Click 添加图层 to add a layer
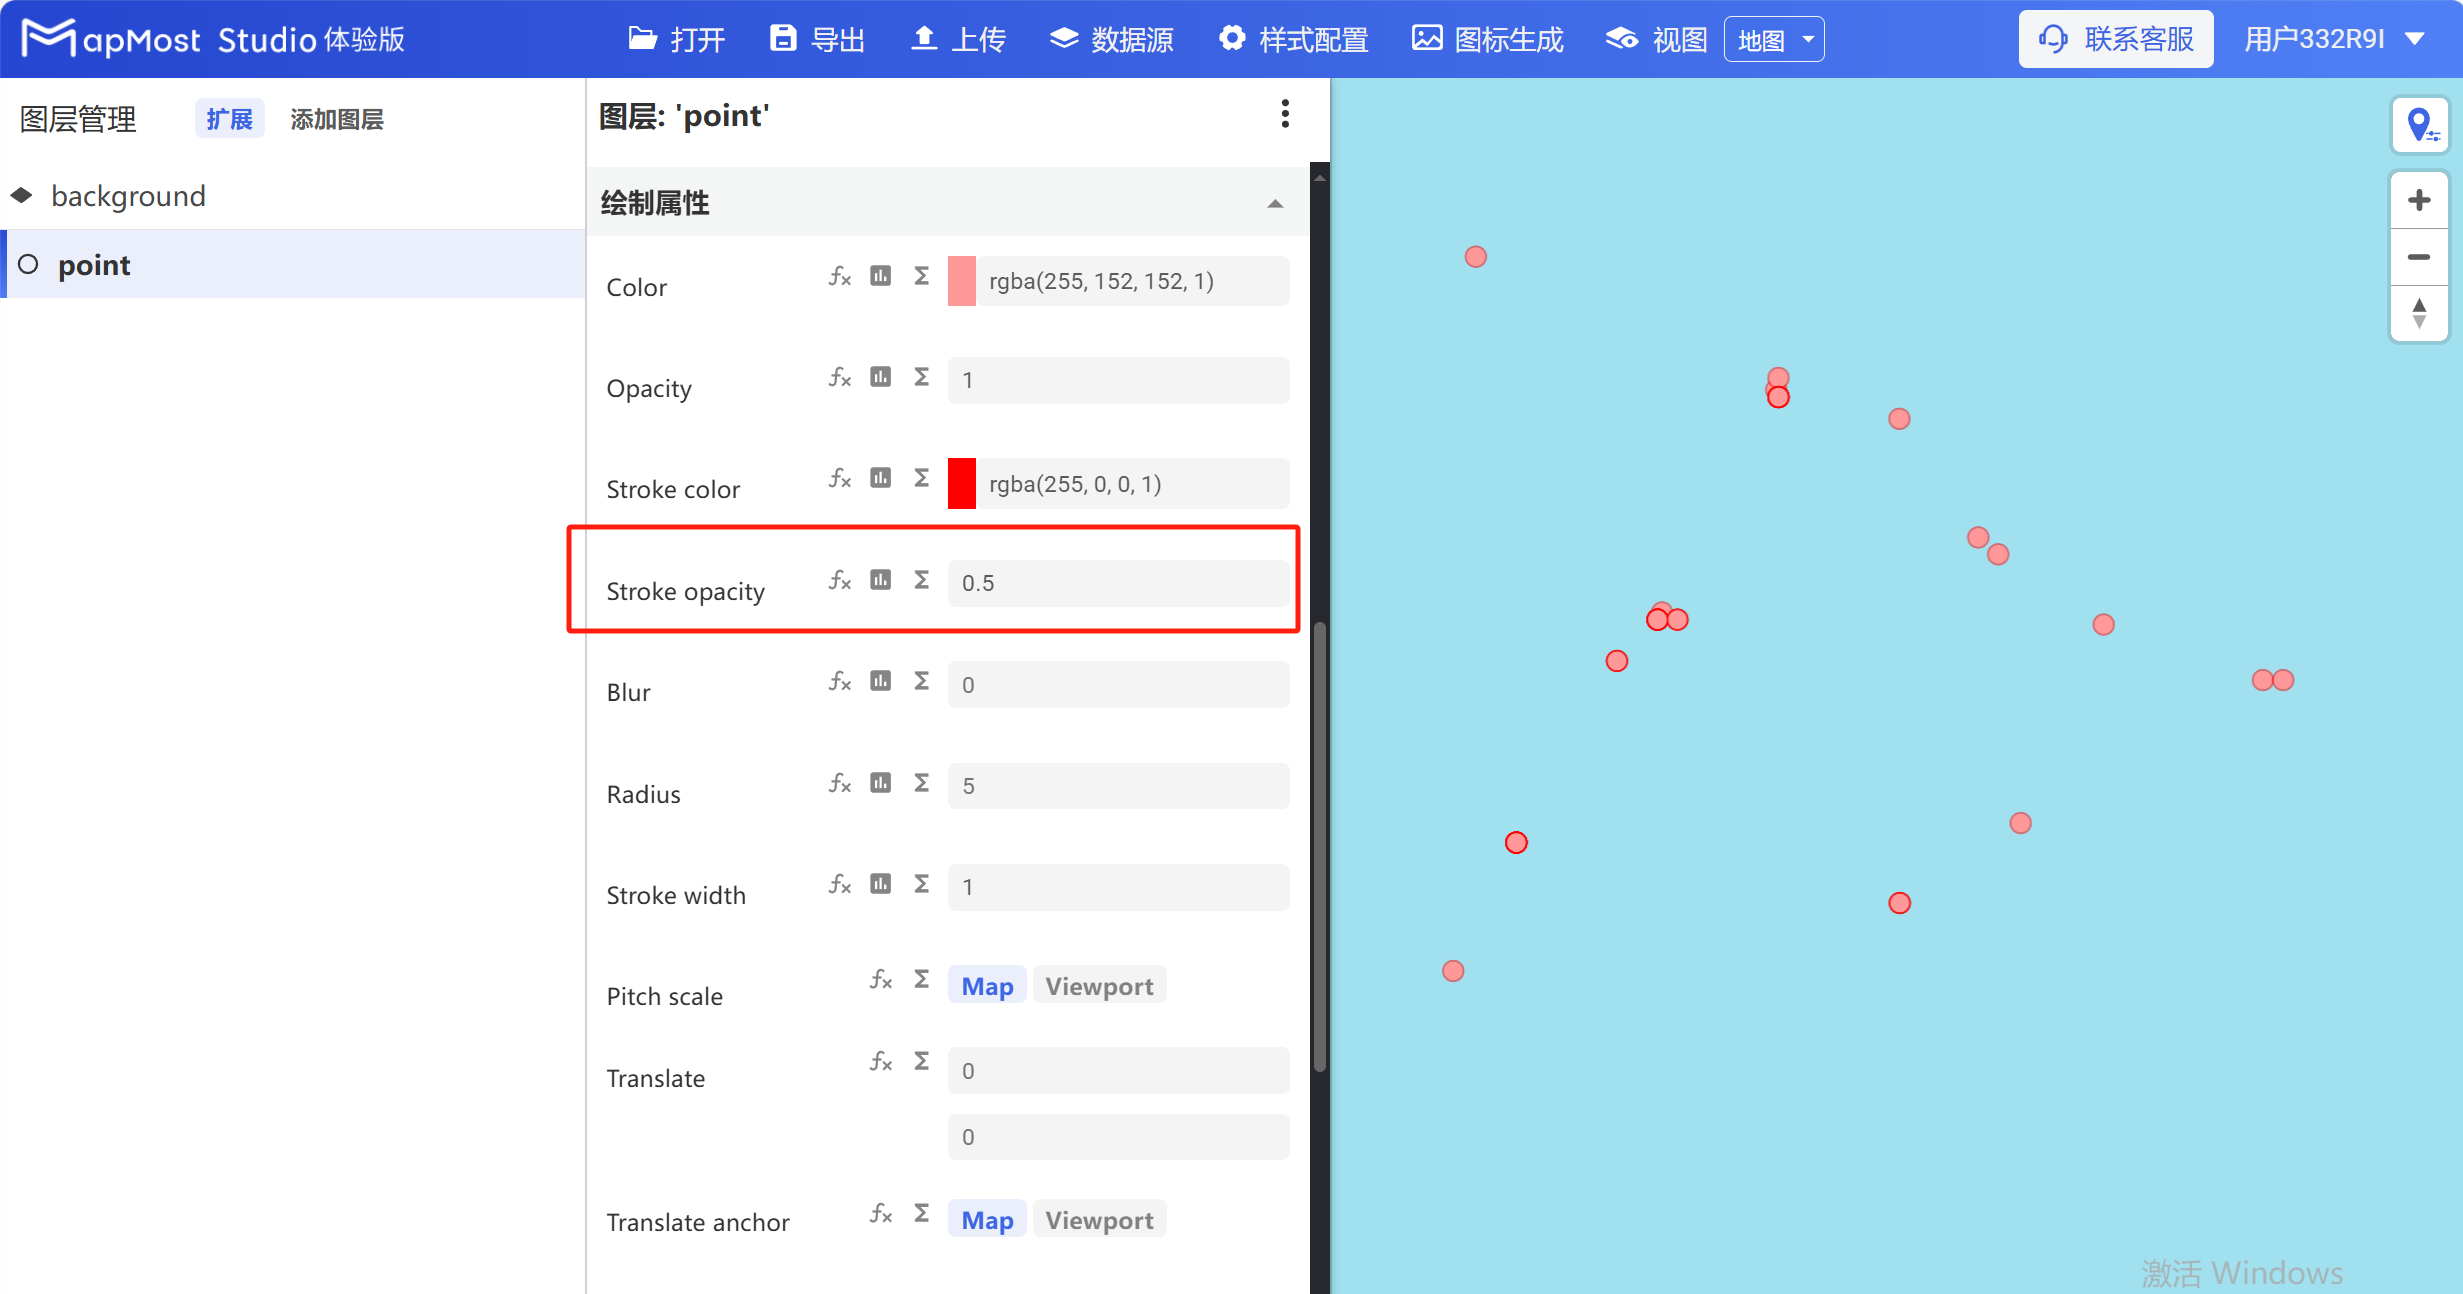This screenshot has width=2463, height=1294. pyautogui.click(x=336, y=119)
